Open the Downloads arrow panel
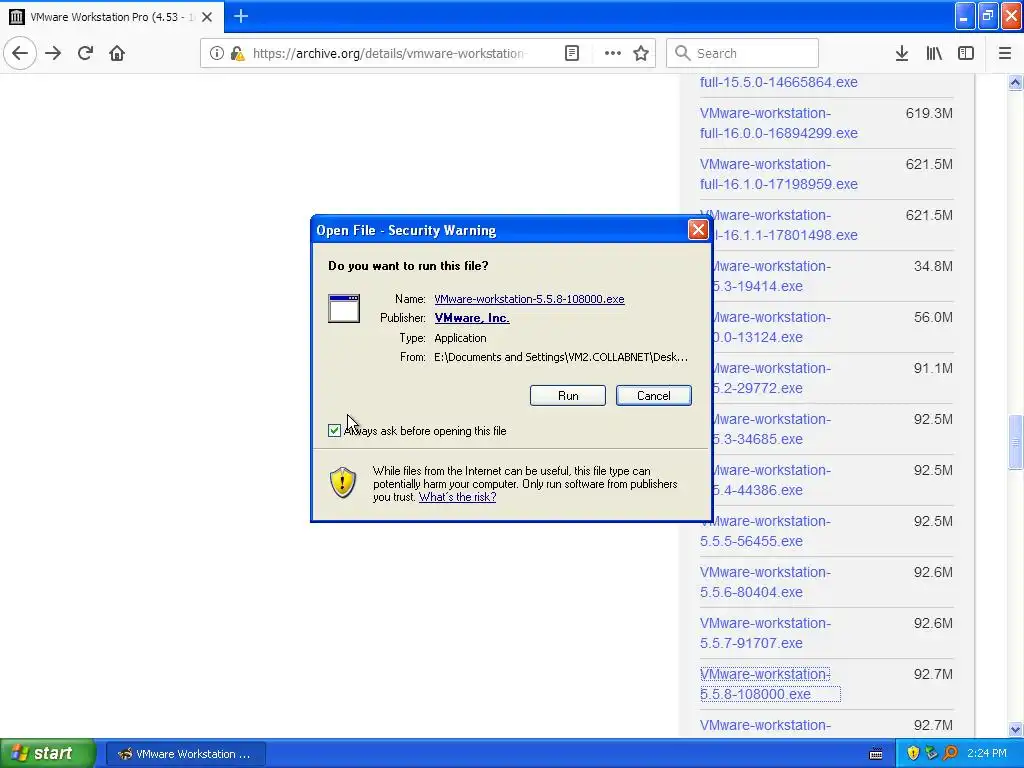This screenshot has width=1024, height=768. click(x=902, y=53)
